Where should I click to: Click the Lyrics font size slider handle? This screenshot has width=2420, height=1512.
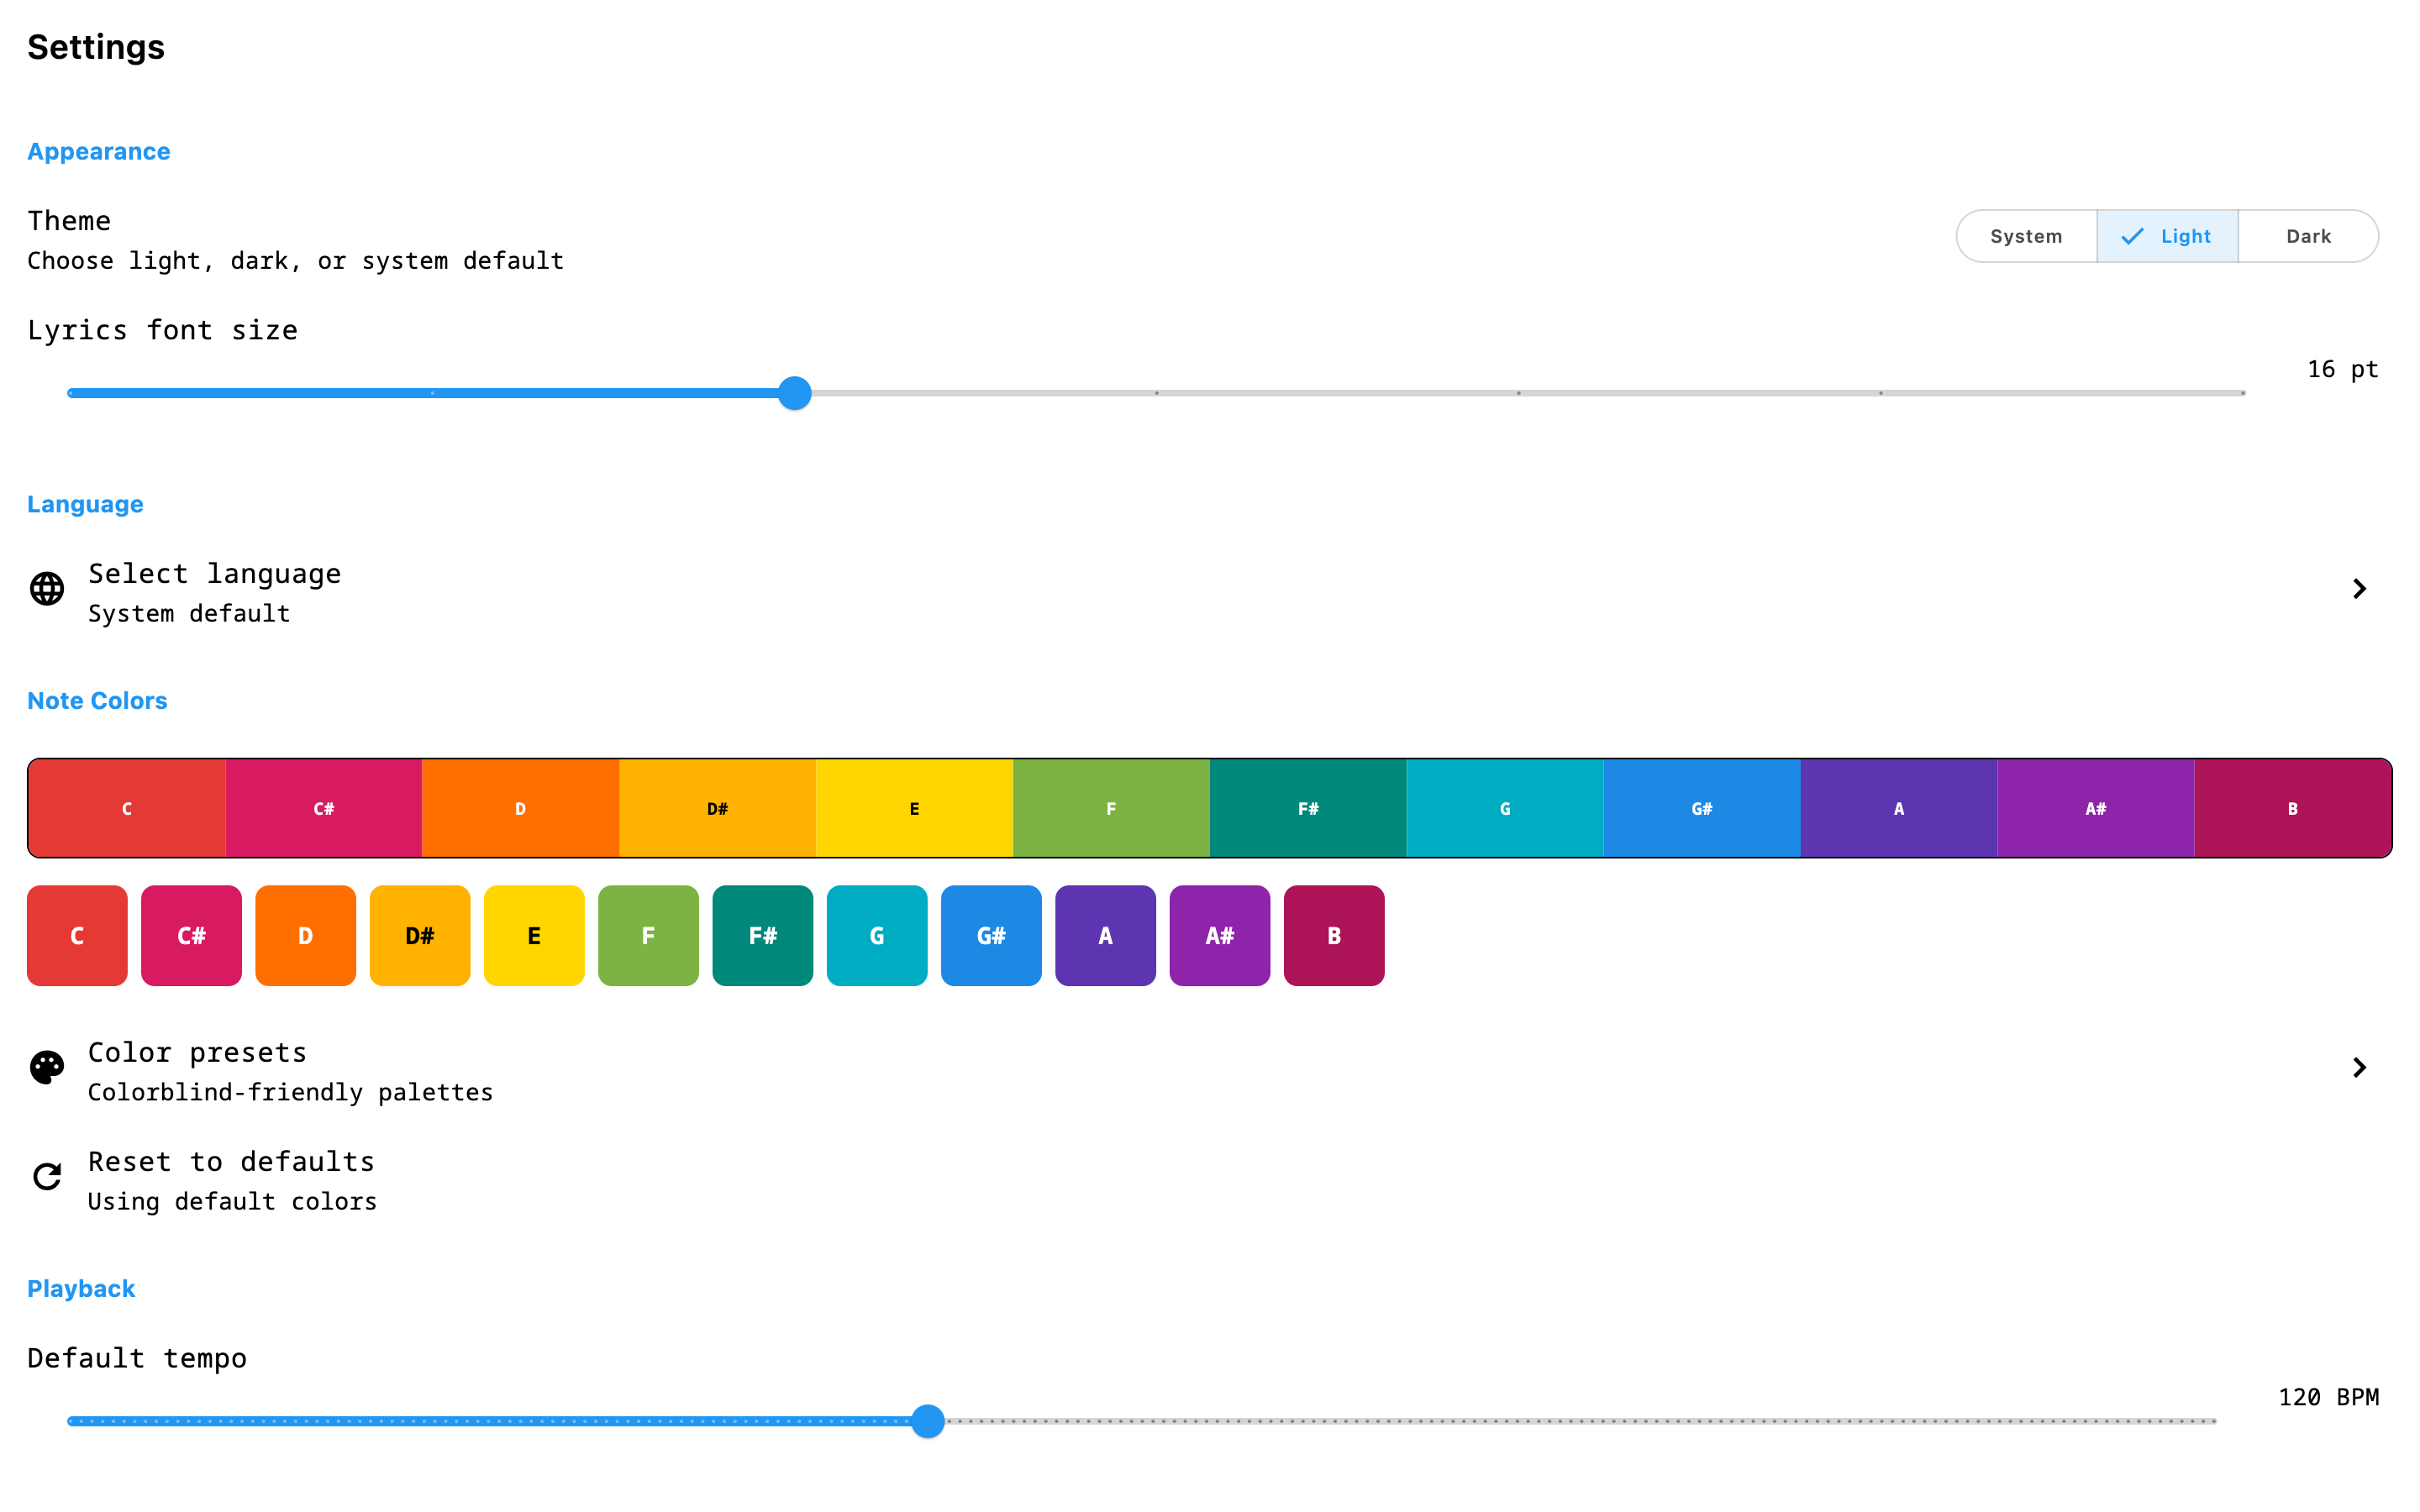795,393
